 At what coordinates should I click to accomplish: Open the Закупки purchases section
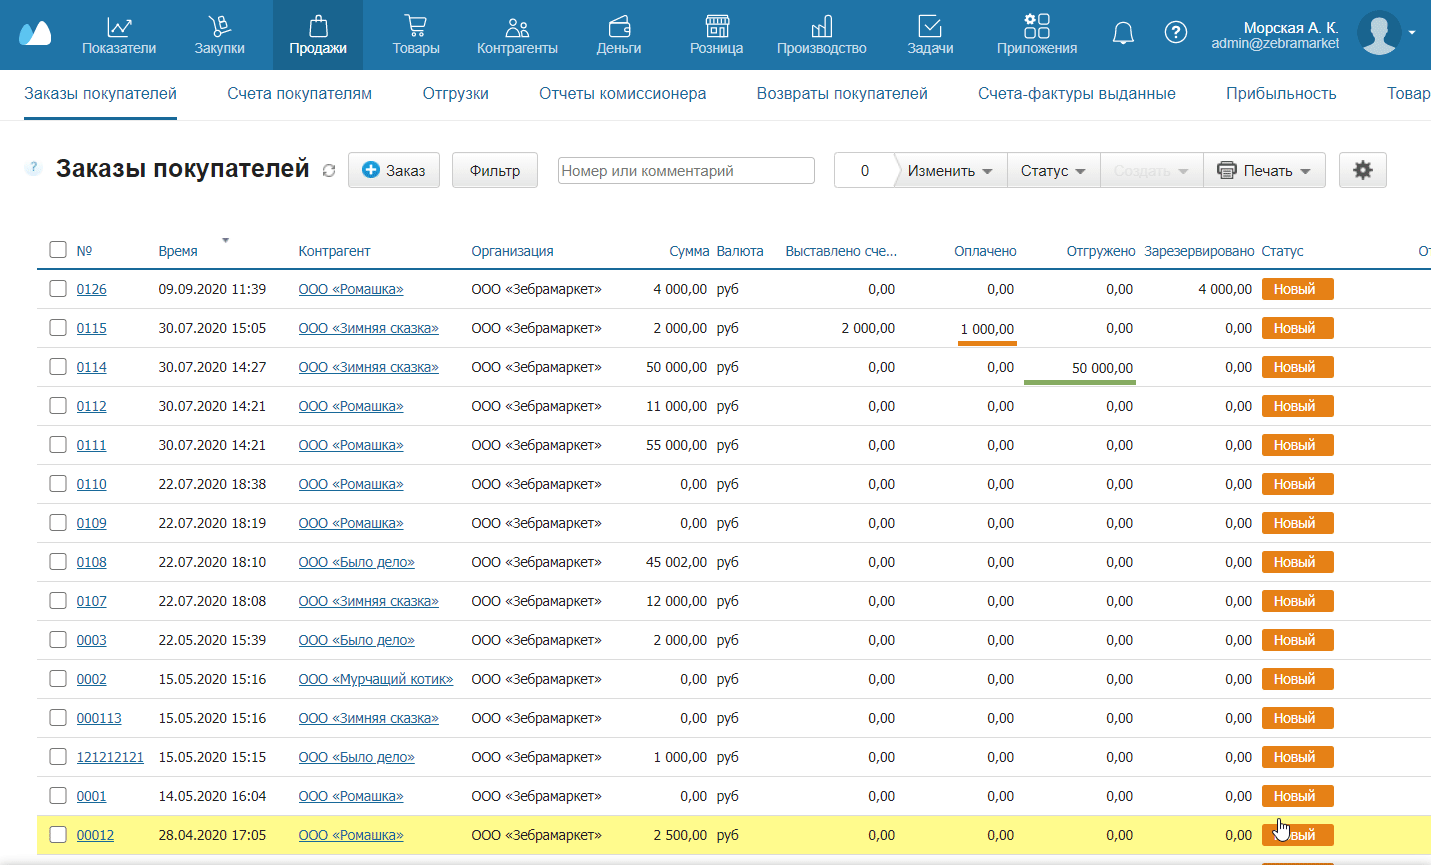pyautogui.click(x=219, y=35)
